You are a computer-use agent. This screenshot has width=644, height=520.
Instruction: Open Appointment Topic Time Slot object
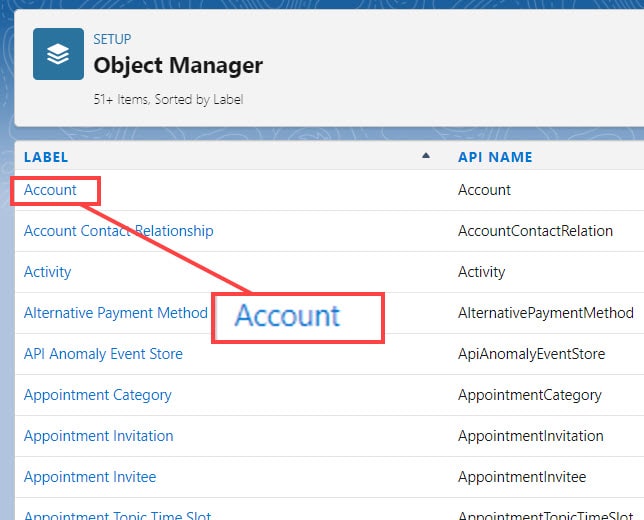[x=117, y=515]
